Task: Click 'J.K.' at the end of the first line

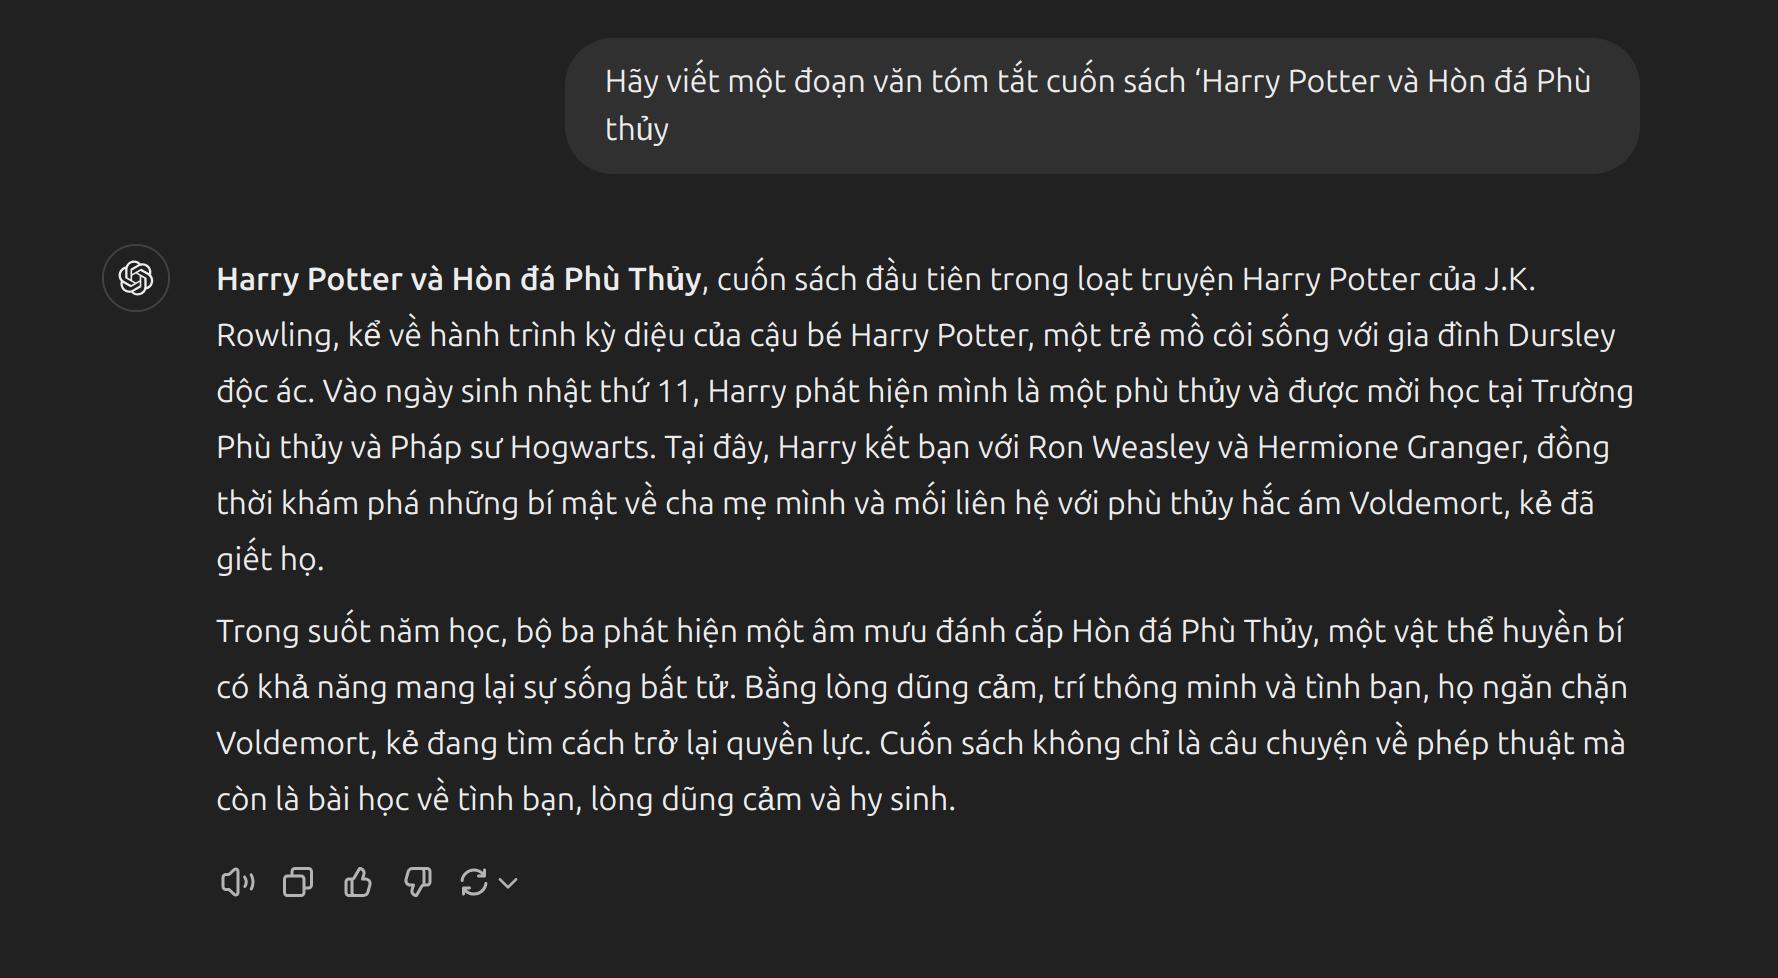Action: [x=1508, y=279]
